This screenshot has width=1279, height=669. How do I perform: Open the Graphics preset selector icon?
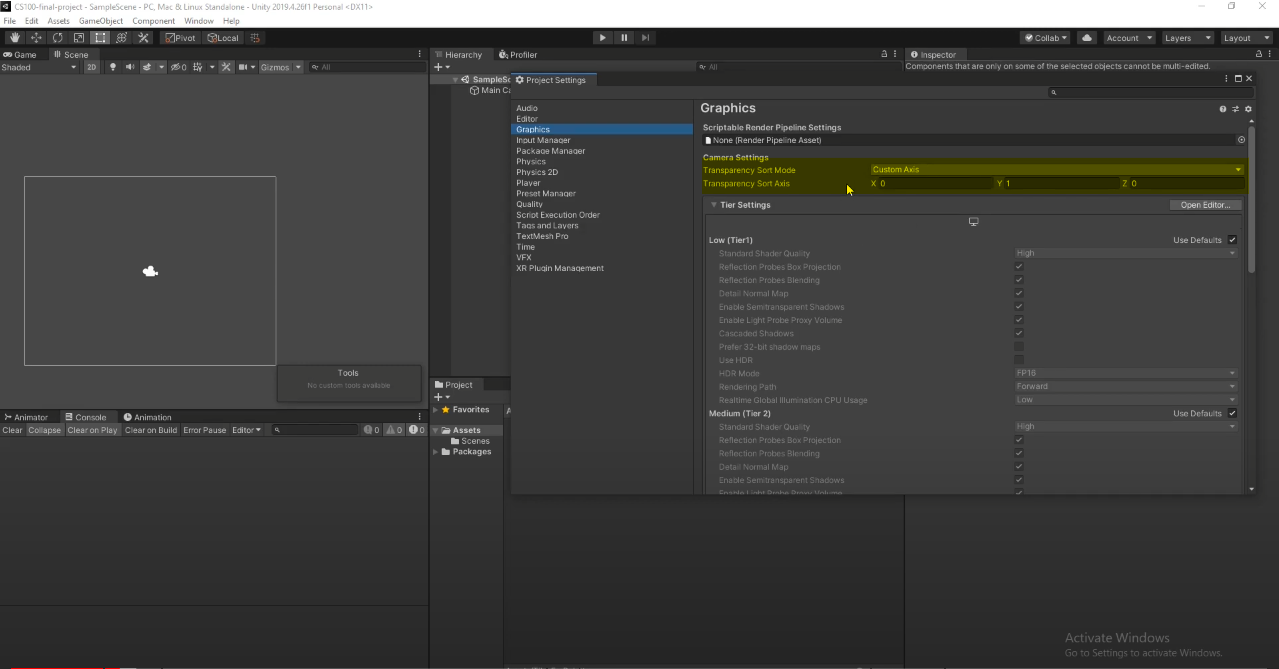(1235, 109)
